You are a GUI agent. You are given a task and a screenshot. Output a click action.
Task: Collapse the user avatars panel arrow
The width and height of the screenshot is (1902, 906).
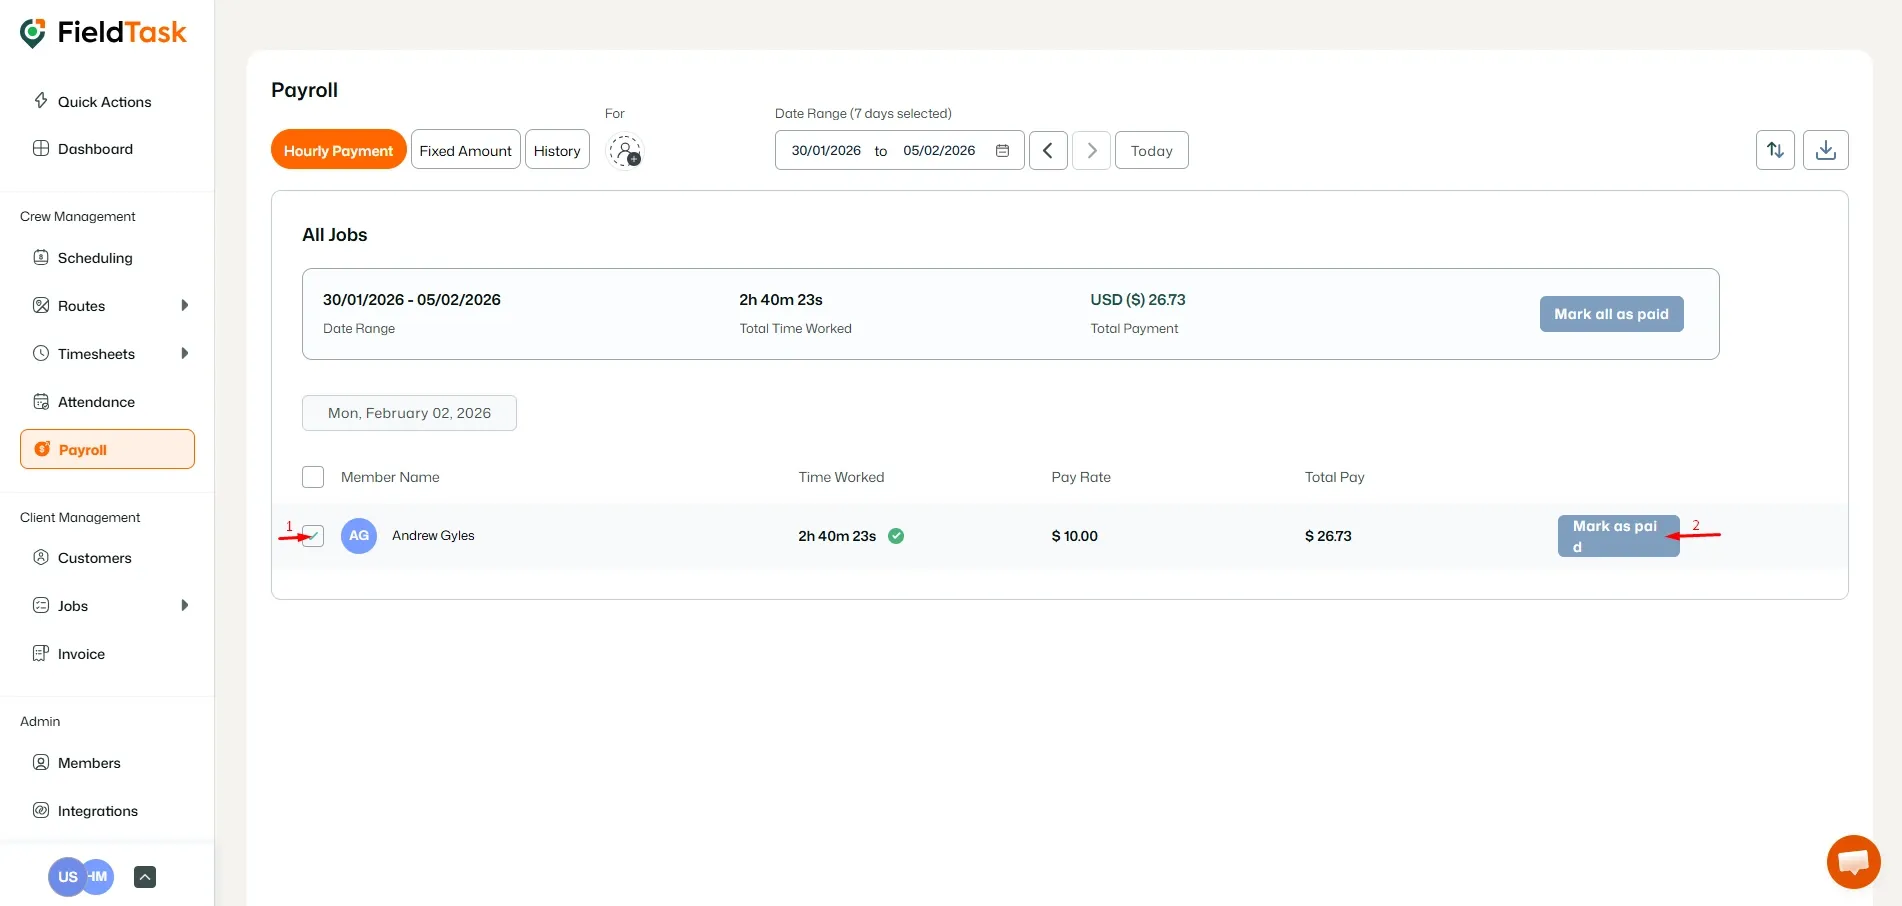[144, 877]
